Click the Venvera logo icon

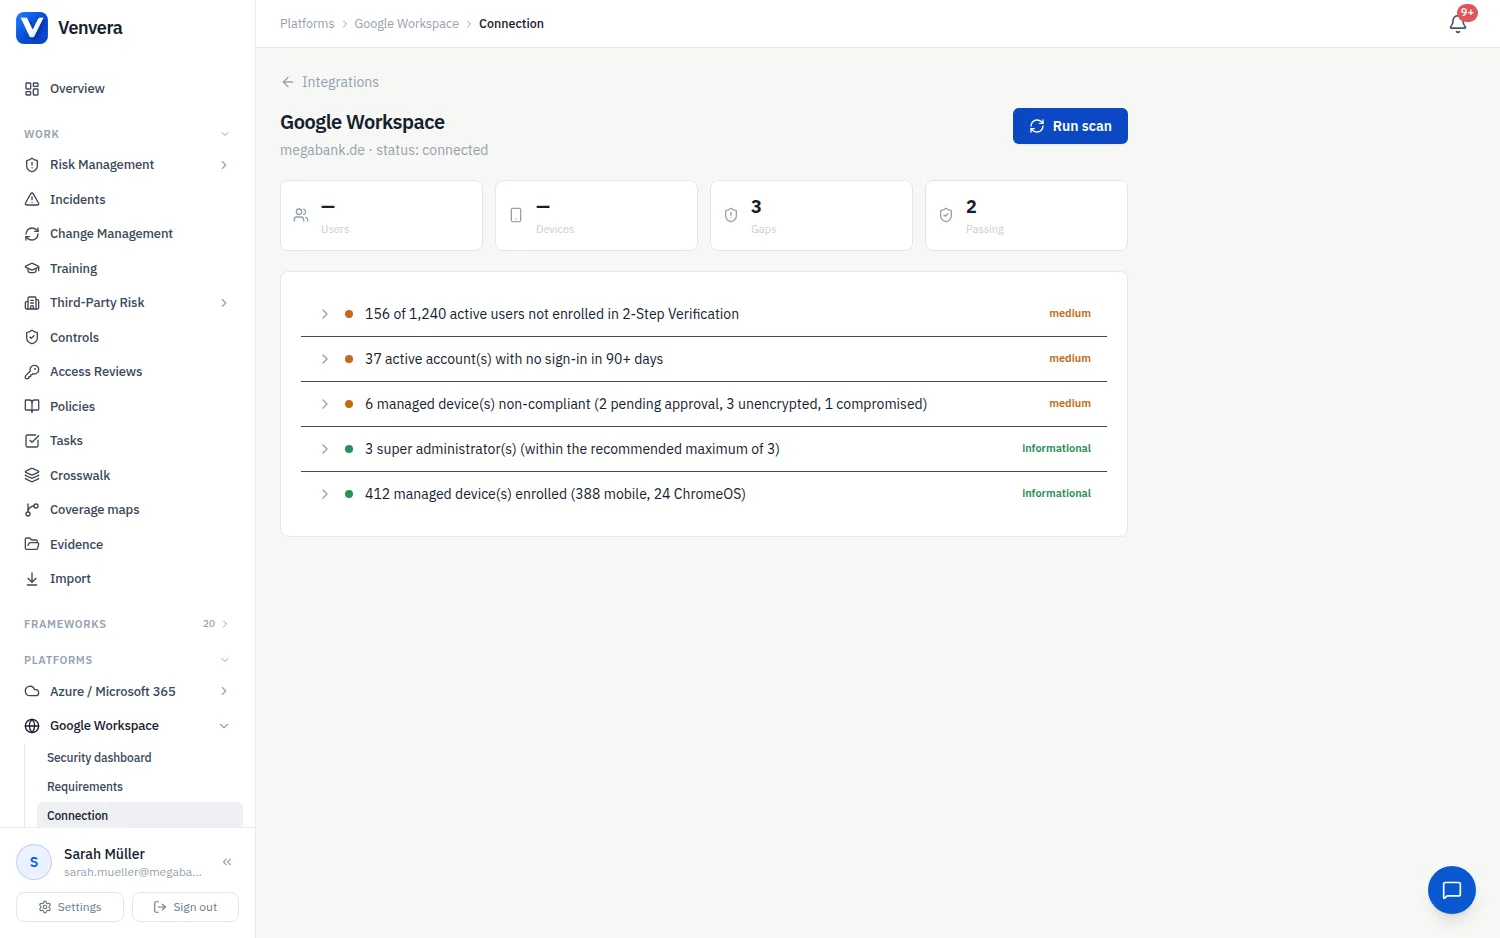tap(32, 28)
